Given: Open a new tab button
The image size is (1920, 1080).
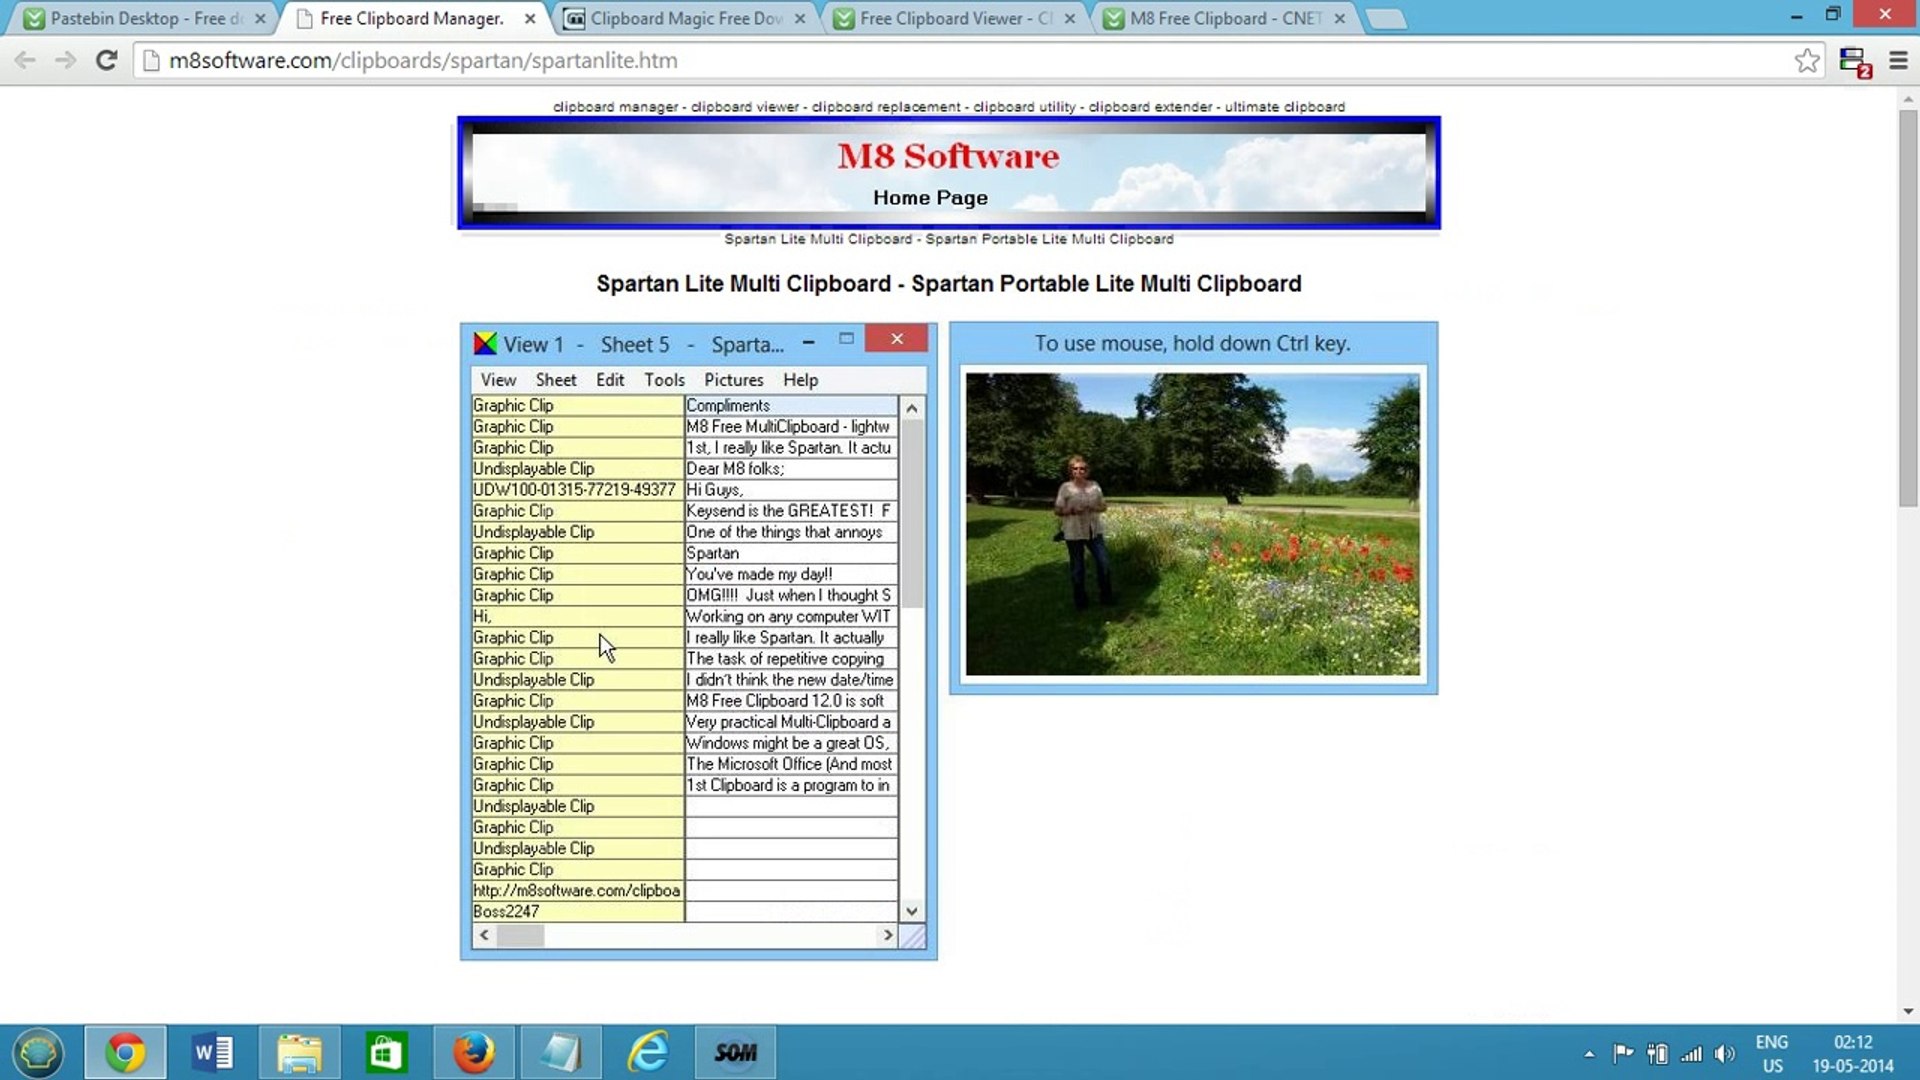Looking at the screenshot, I should 1387,19.
